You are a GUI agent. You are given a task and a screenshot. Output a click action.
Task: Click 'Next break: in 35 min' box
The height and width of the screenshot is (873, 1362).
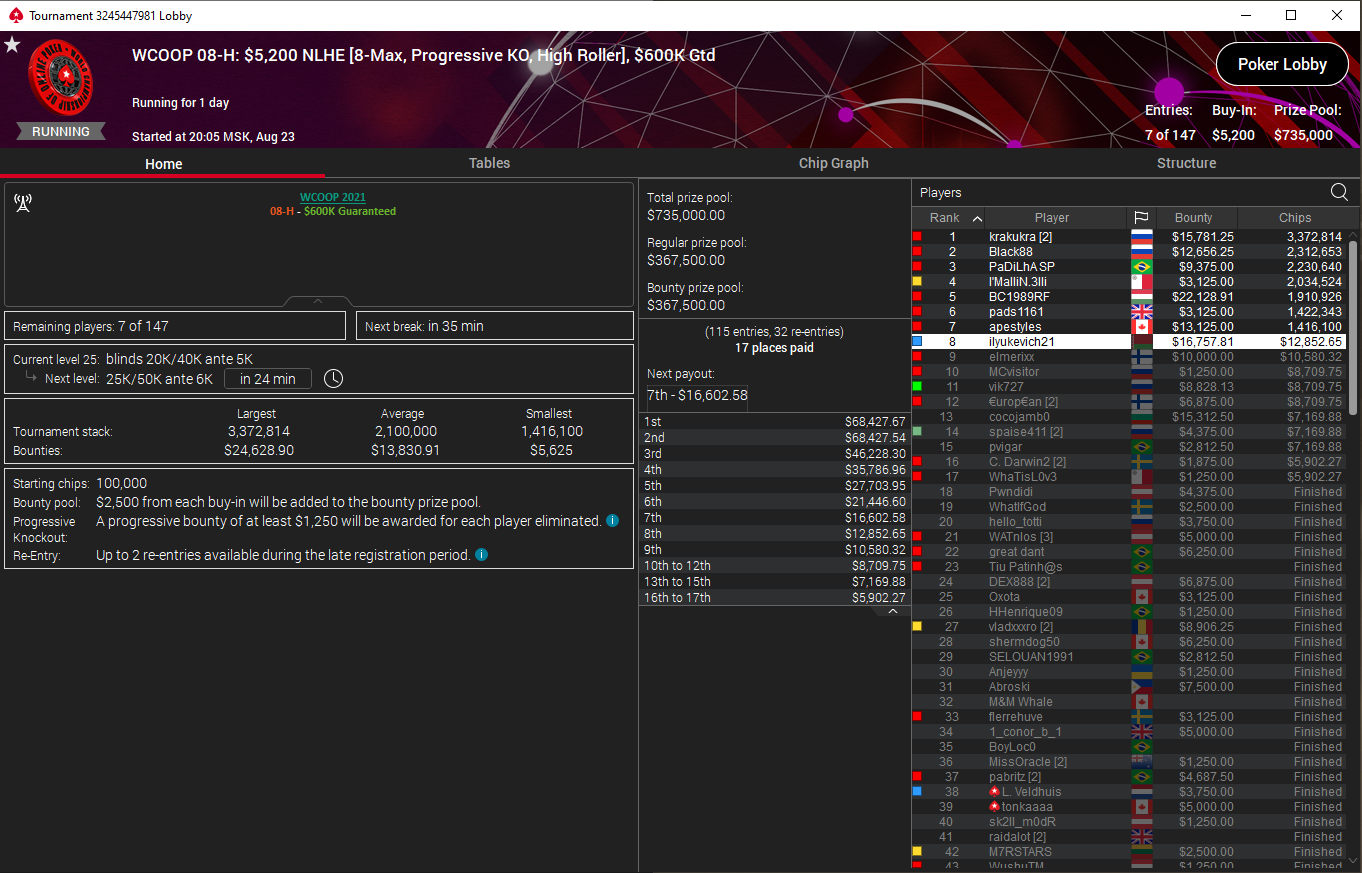click(x=494, y=326)
